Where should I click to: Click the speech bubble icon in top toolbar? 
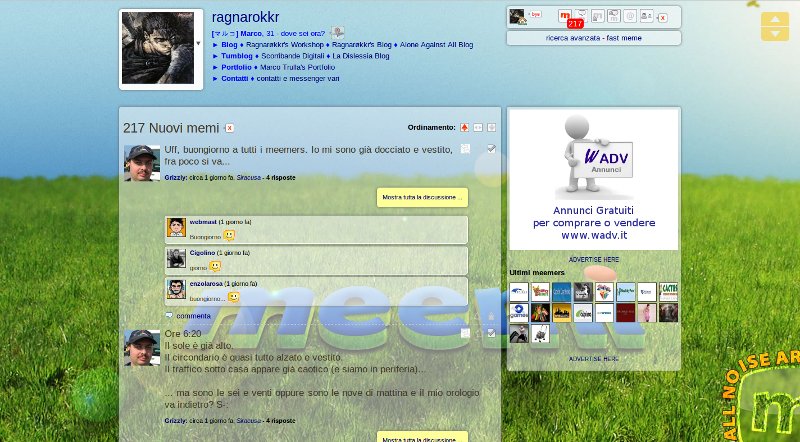point(581,16)
